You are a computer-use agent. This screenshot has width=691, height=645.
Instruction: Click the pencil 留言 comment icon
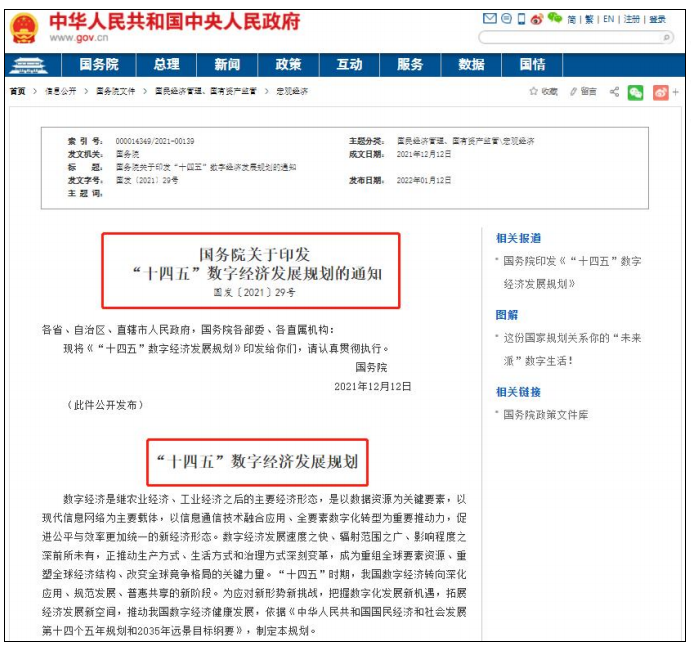click(574, 91)
